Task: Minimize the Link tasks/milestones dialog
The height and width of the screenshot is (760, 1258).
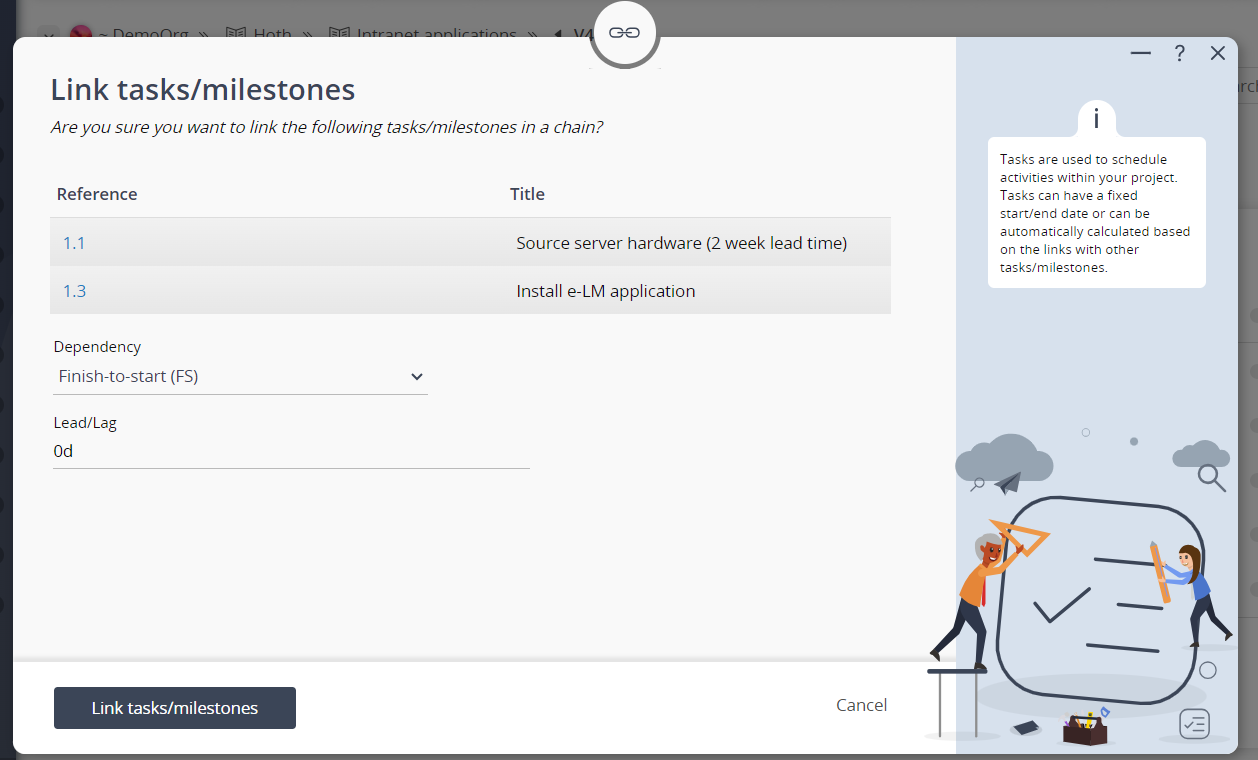Action: click(x=1141, y=54)
